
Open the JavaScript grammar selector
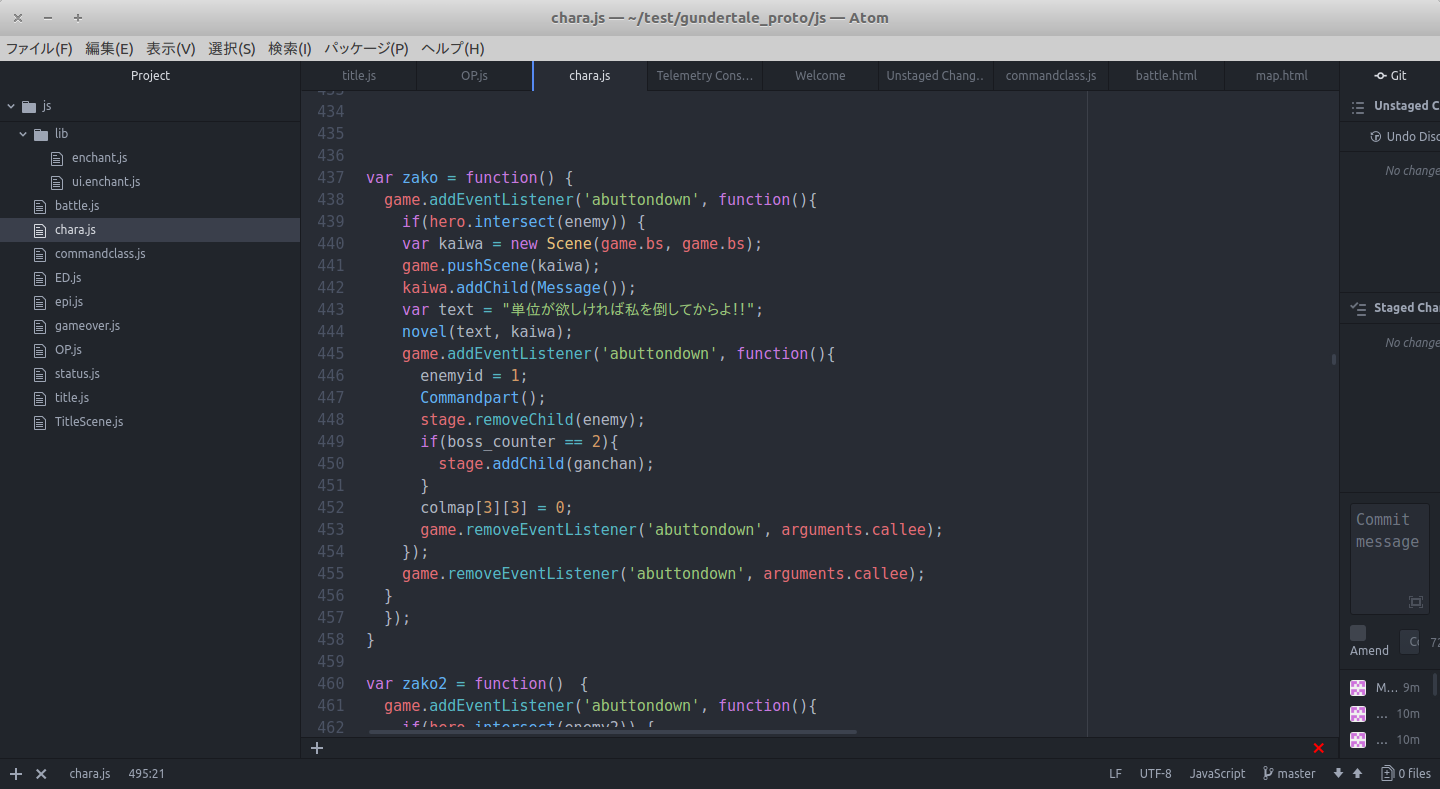coord(1217,774)
